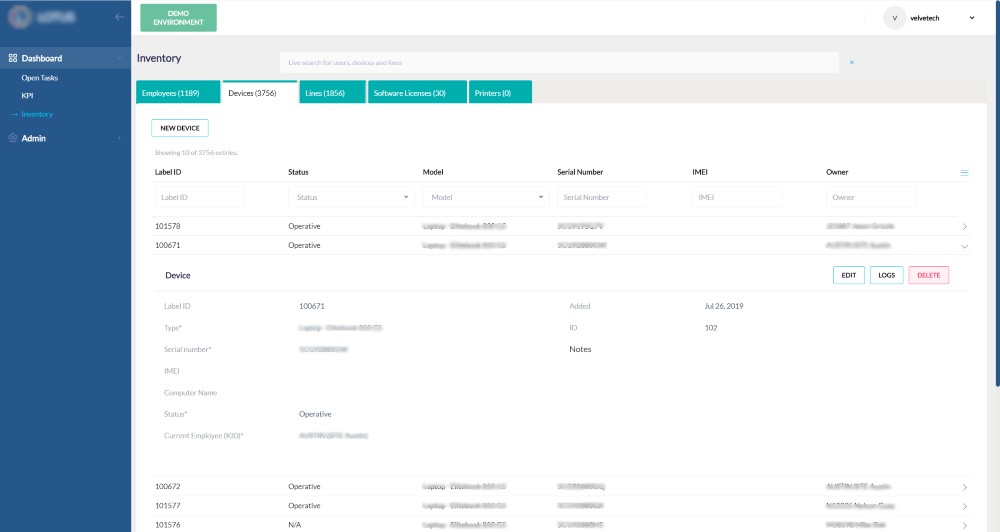Sort by Status column header

[x=298, y=172]
